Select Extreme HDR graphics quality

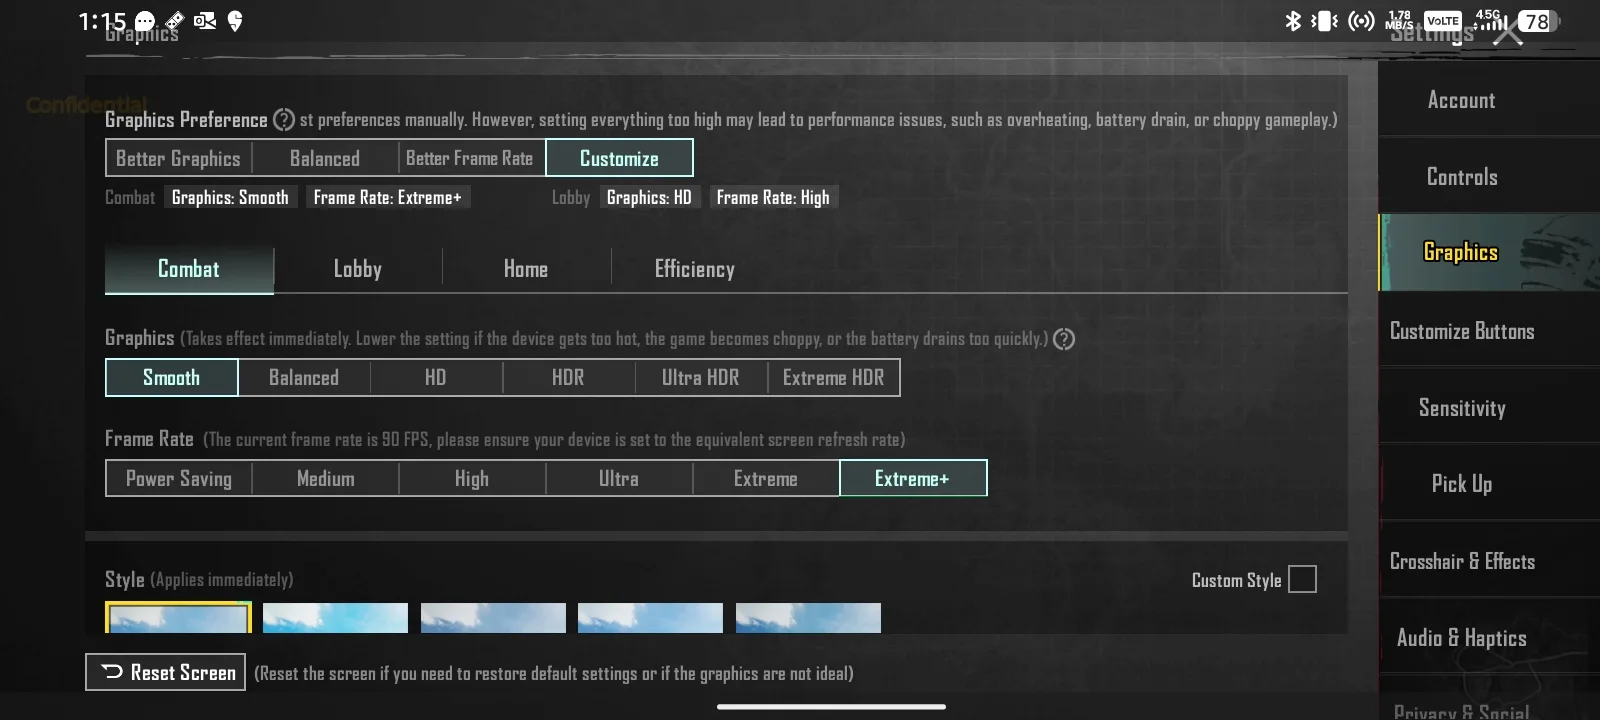coord(833,378)
